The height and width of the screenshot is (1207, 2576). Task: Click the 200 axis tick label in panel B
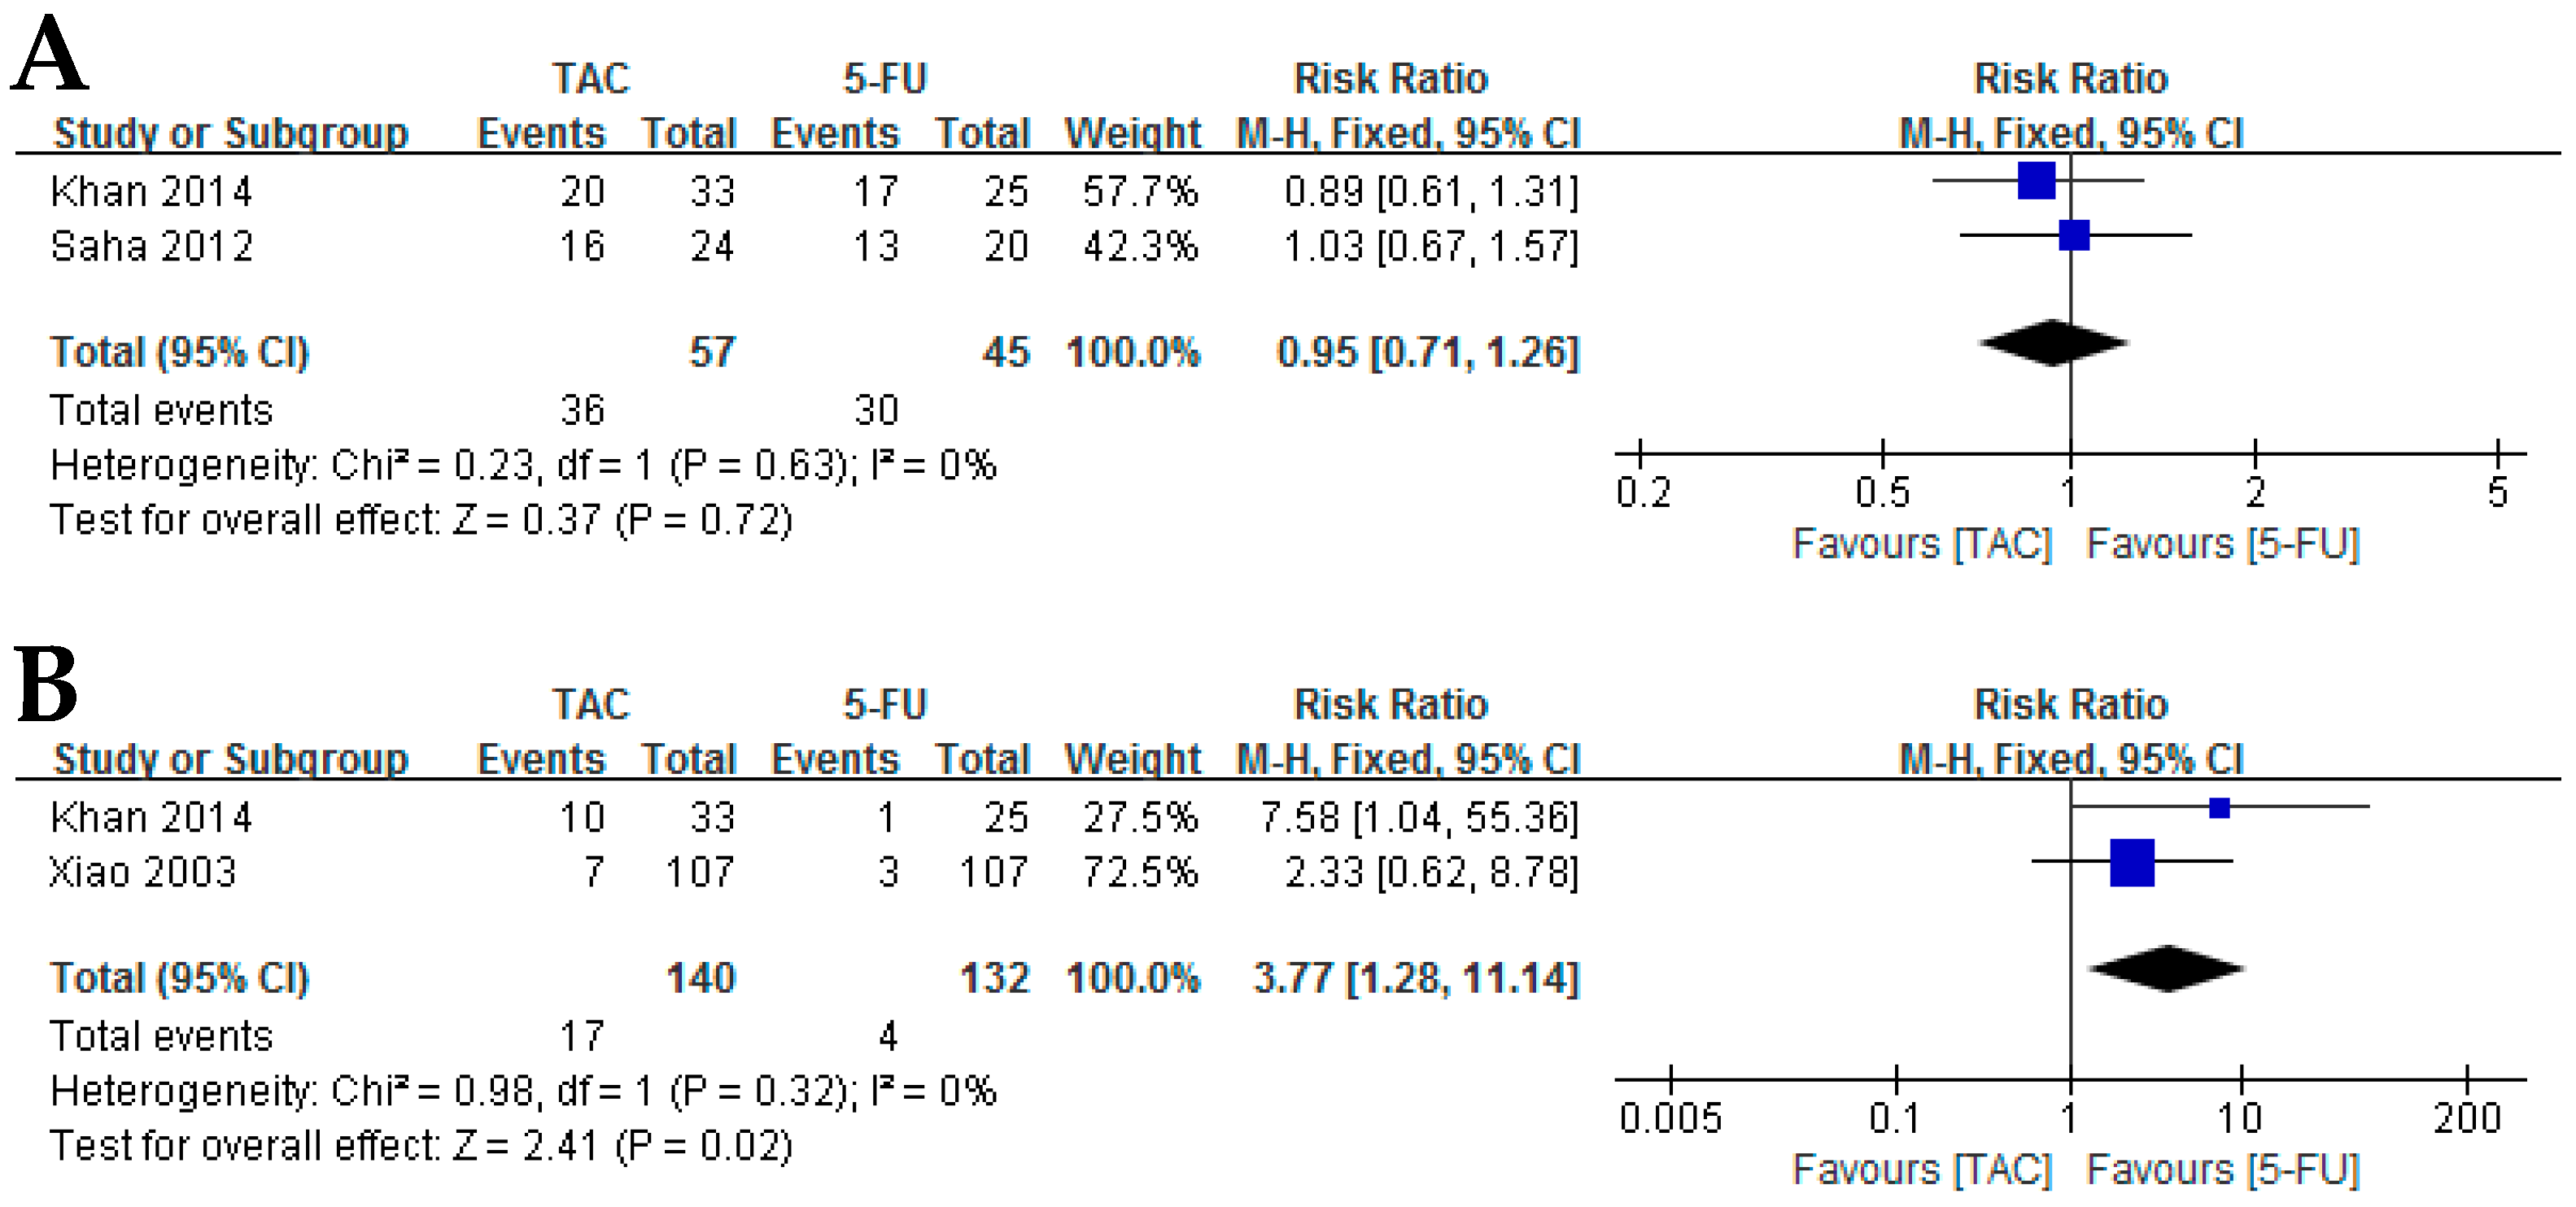click(x=2467, y=1118)
